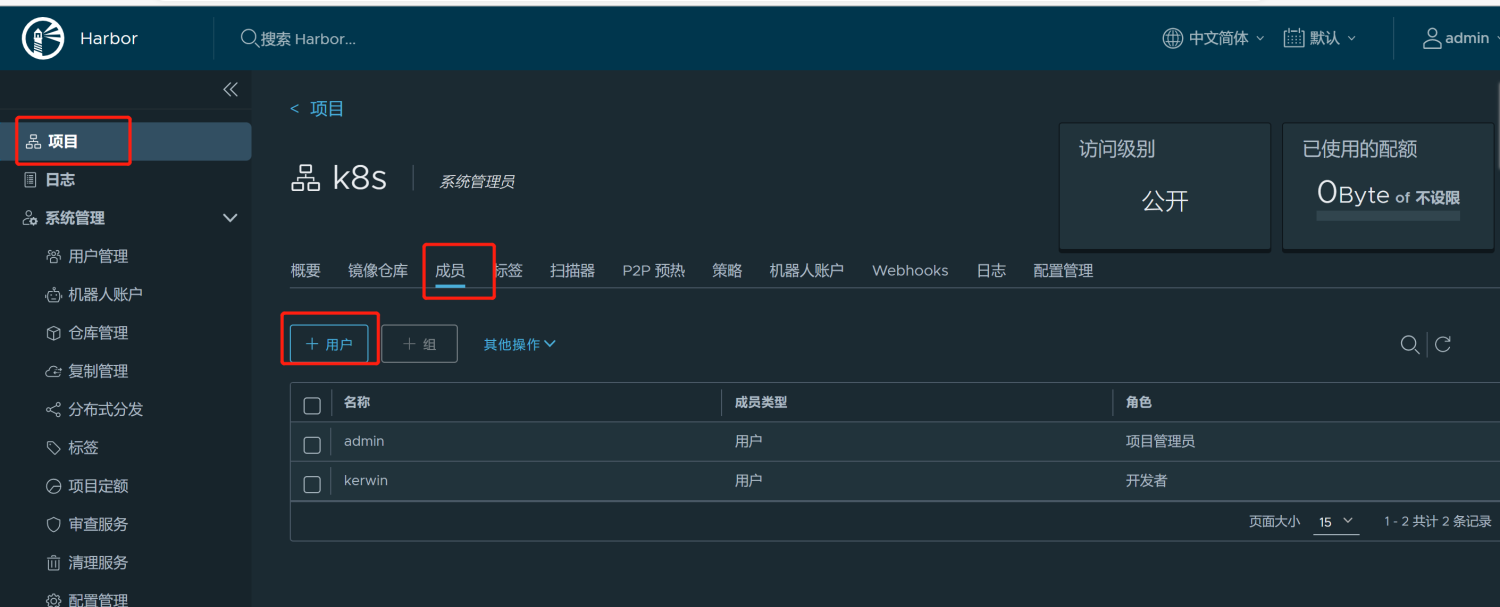Click the search magnifier icon in header

(x=249, y=38)
